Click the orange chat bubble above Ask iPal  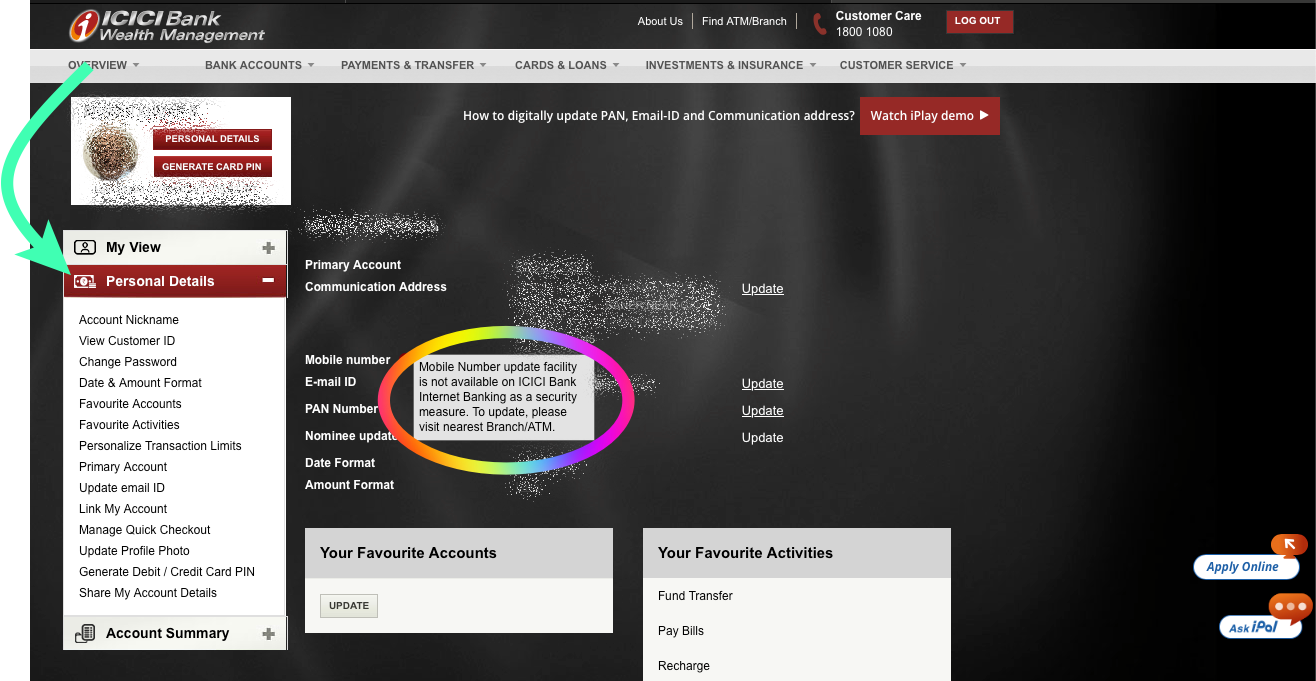point(1290,606)
